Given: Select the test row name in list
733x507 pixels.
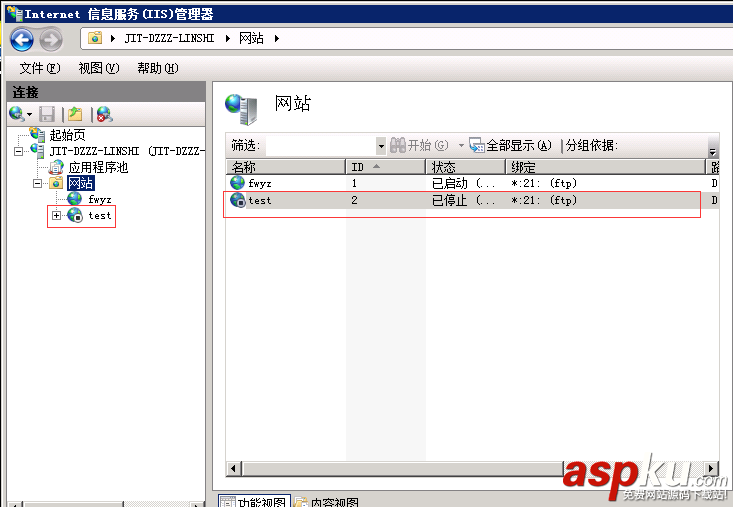Looking at the screenshot, I should pyautogui.click(x=260, y=200).
